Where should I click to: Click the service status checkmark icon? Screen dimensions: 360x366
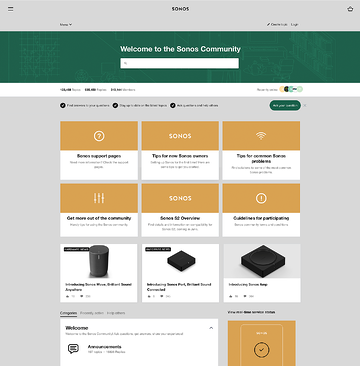262,350
